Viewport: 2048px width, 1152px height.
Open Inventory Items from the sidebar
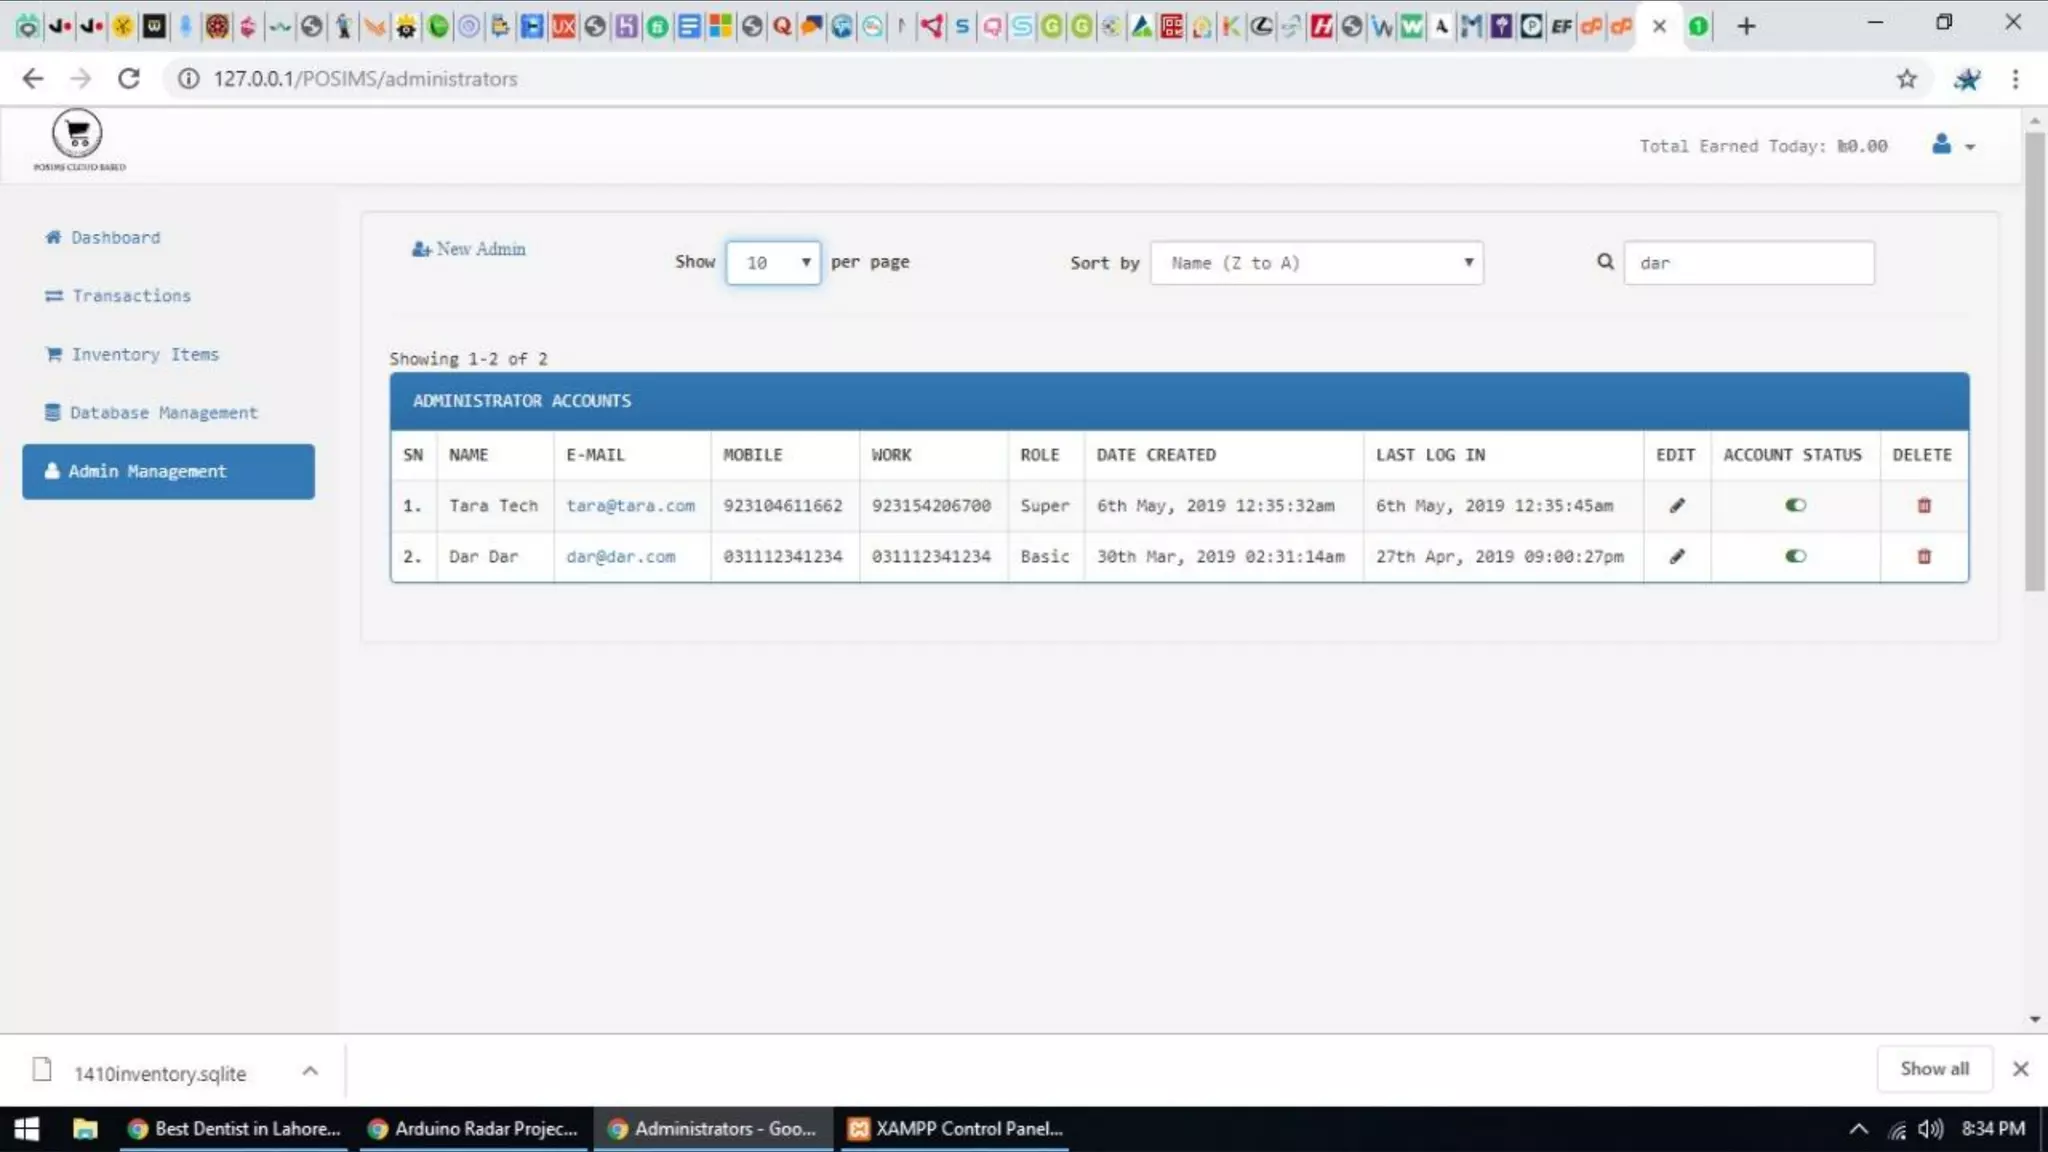click(x=131, y=354)
